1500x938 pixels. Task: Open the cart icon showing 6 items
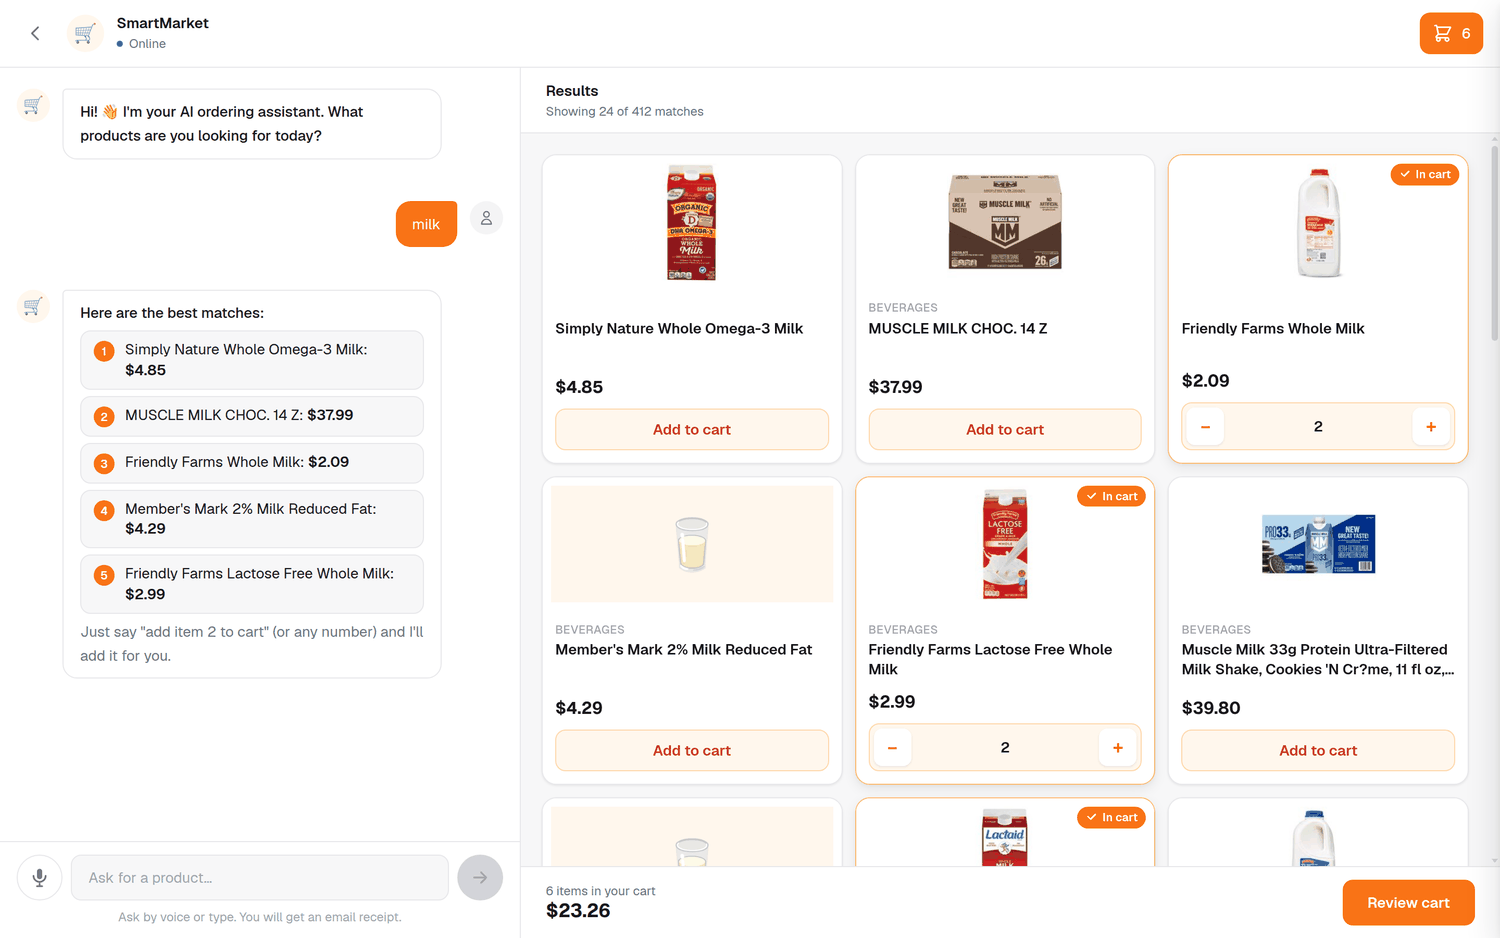click(x=1451, y=33)
